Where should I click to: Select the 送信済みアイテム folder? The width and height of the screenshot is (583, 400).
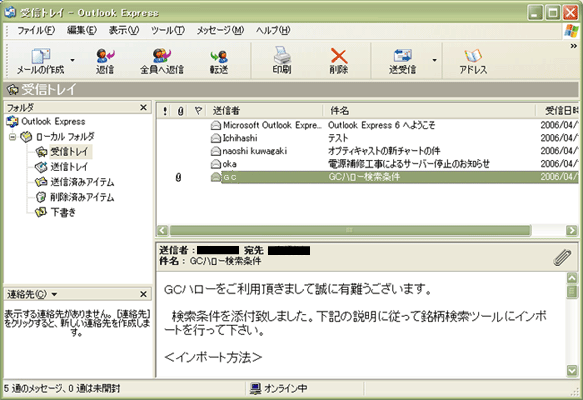82,182
